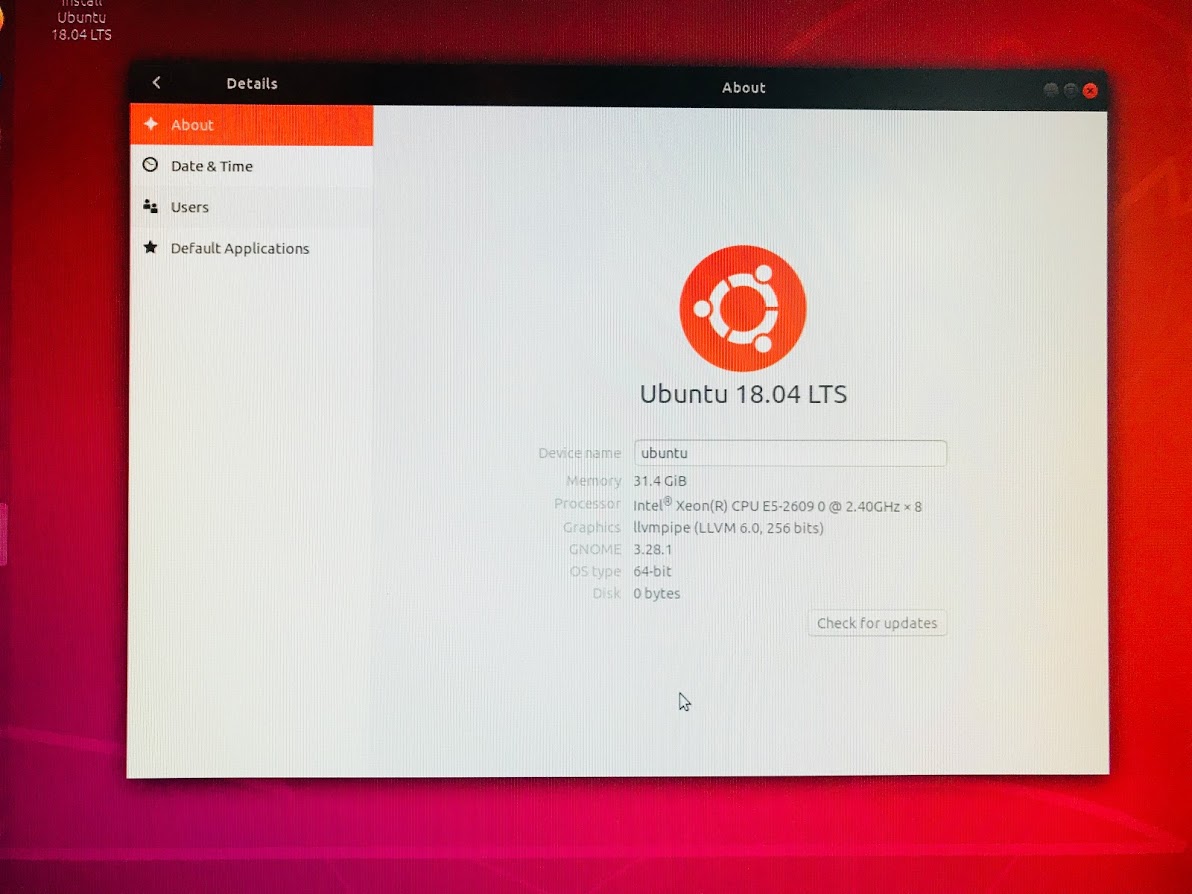Open the Users panel
The image size is (1192, 894).
252,207
